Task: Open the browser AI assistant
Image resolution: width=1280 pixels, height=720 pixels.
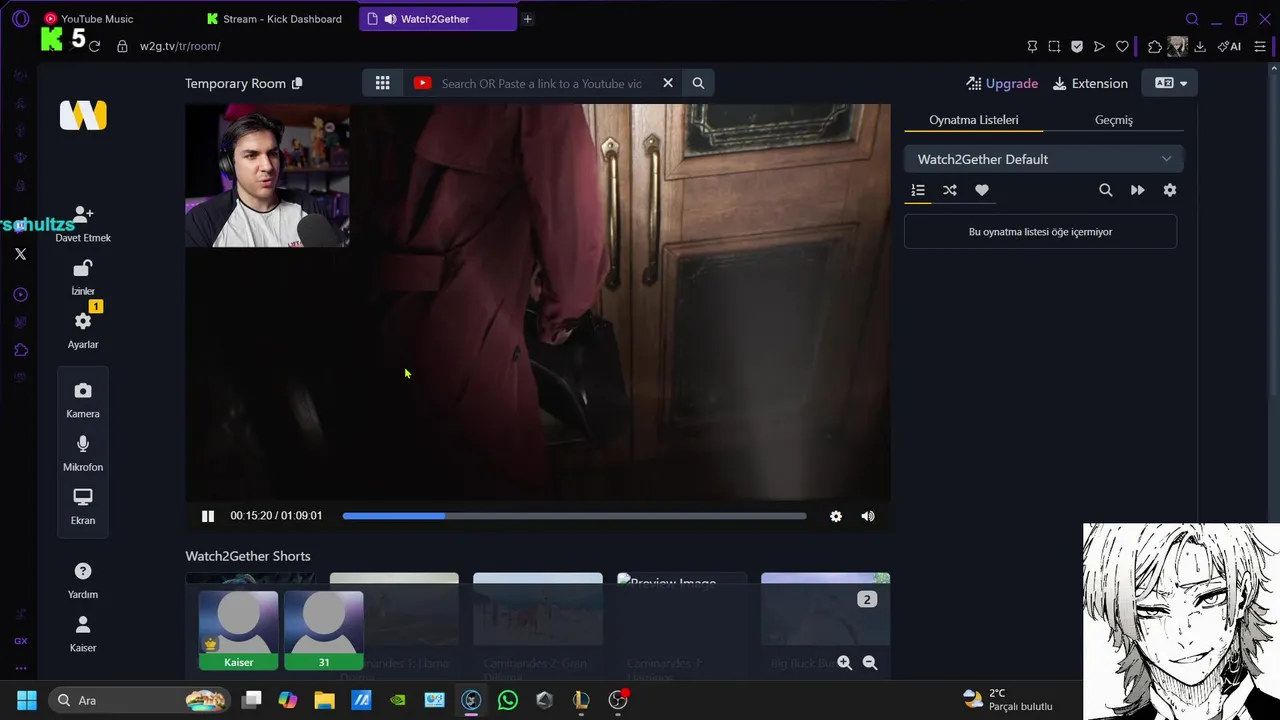Action: [1229, 46]
